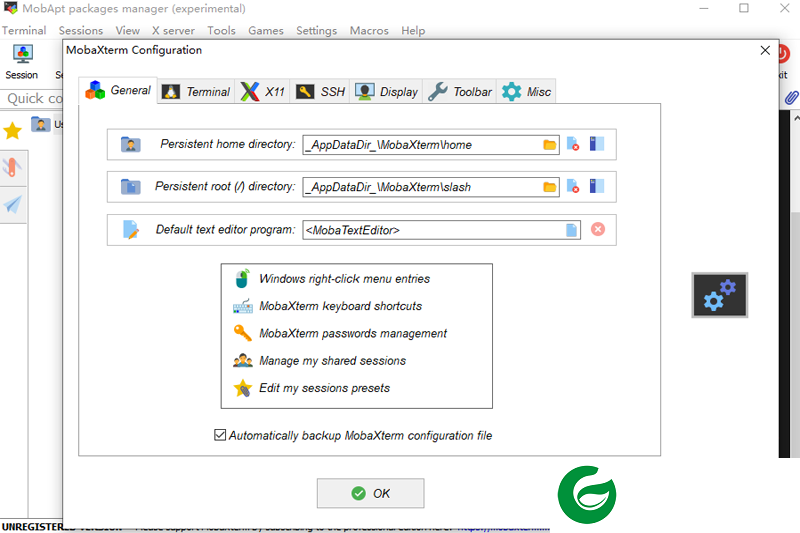Open the favorites star sidebar tab
This screenshot has width=800, height=533.
coord(12,131)
